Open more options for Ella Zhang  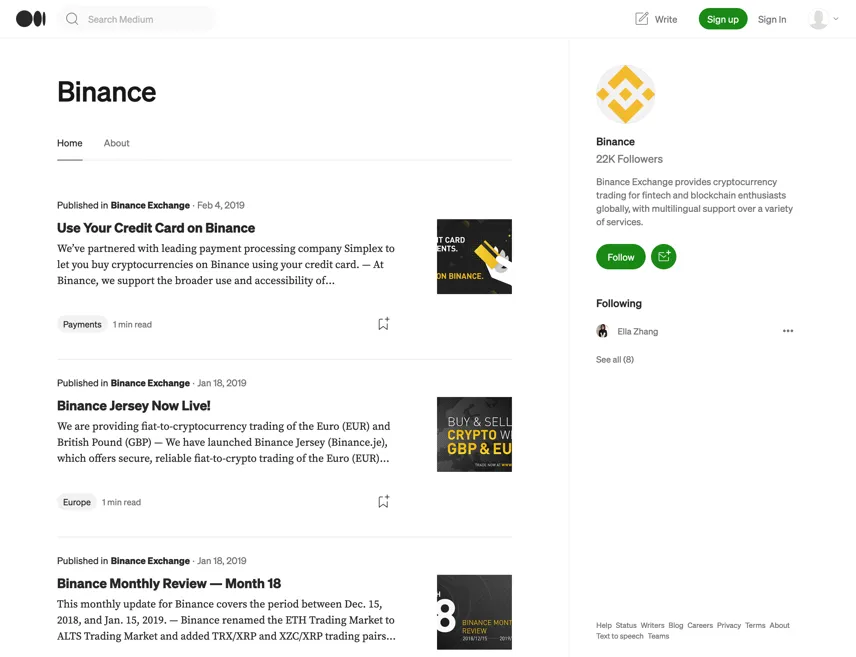pyautogui.click(x=788, y=331)
